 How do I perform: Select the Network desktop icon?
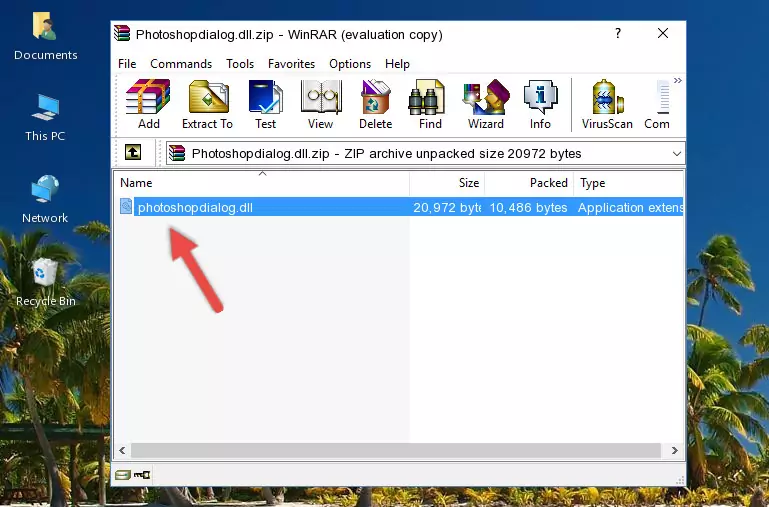[x=45, y=200]
